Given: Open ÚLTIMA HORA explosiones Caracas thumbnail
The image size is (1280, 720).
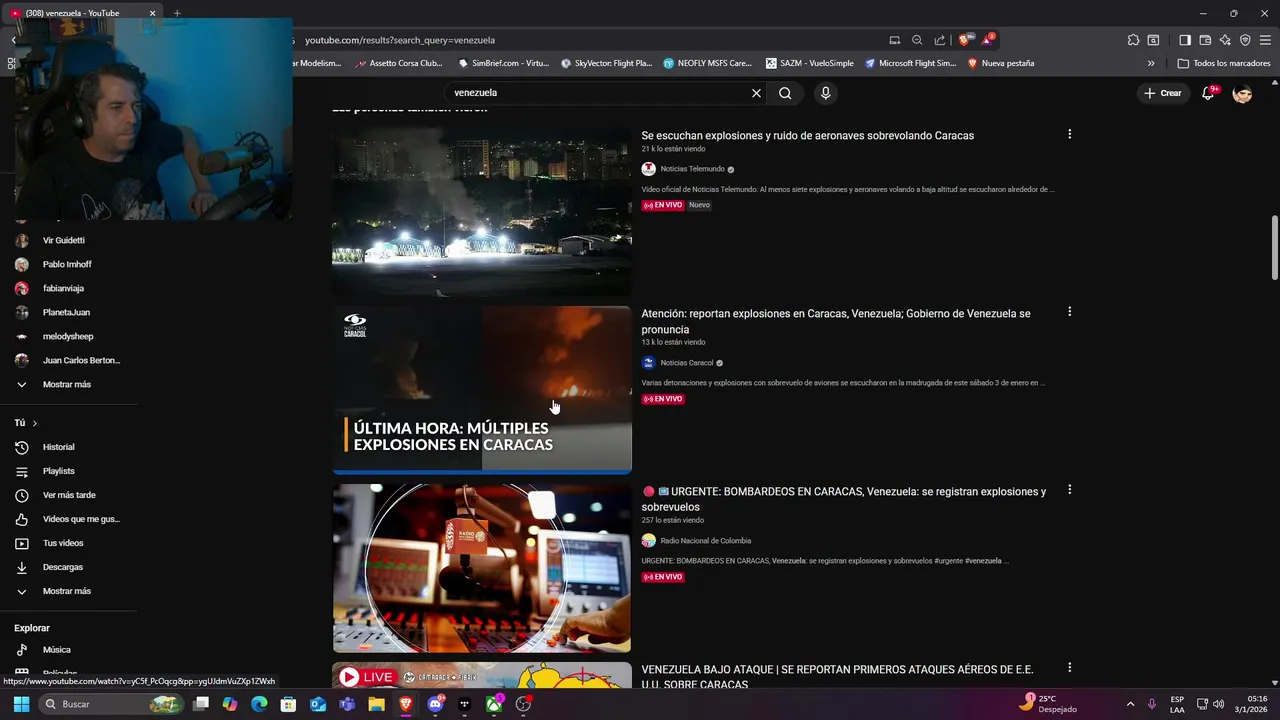Looking at the screenshot, I should coord(482,390).
